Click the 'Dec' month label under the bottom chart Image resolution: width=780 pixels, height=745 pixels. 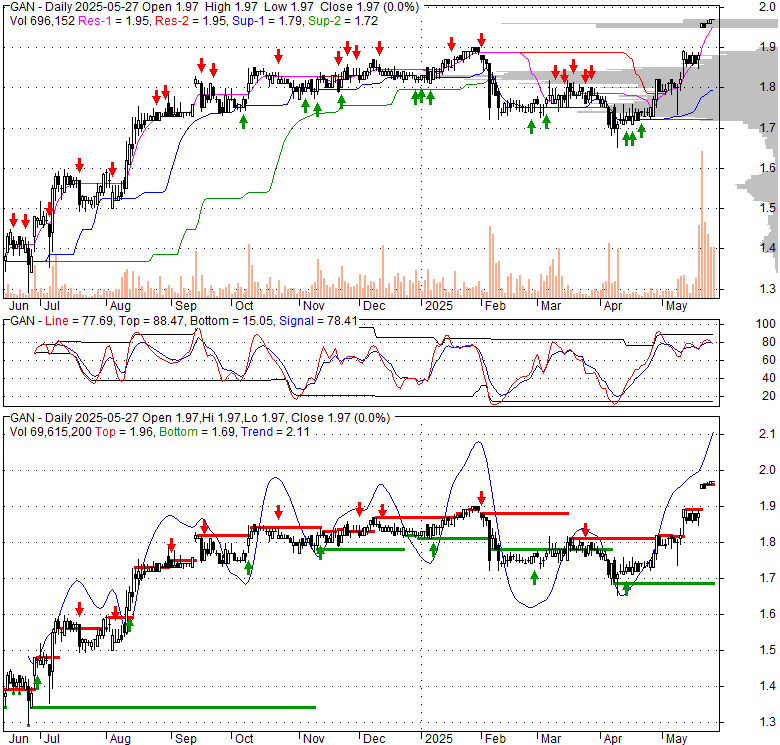click(374, 739)
